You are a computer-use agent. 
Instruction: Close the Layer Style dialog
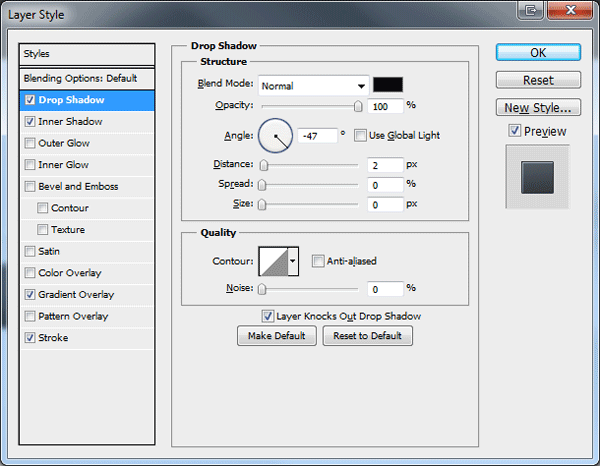(570, 10)
